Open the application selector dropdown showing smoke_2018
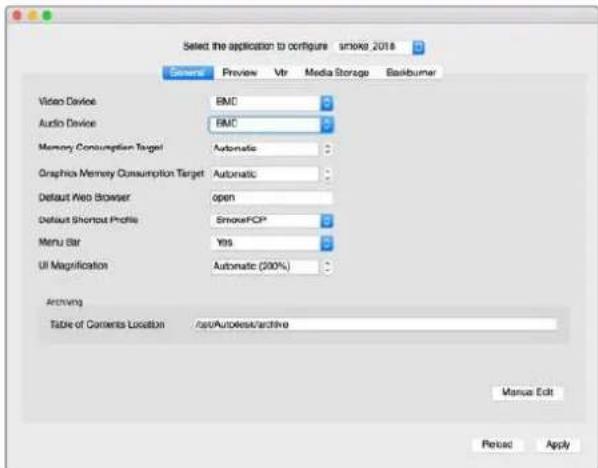This screenshot has height=468, width=598. click(380, 47)
